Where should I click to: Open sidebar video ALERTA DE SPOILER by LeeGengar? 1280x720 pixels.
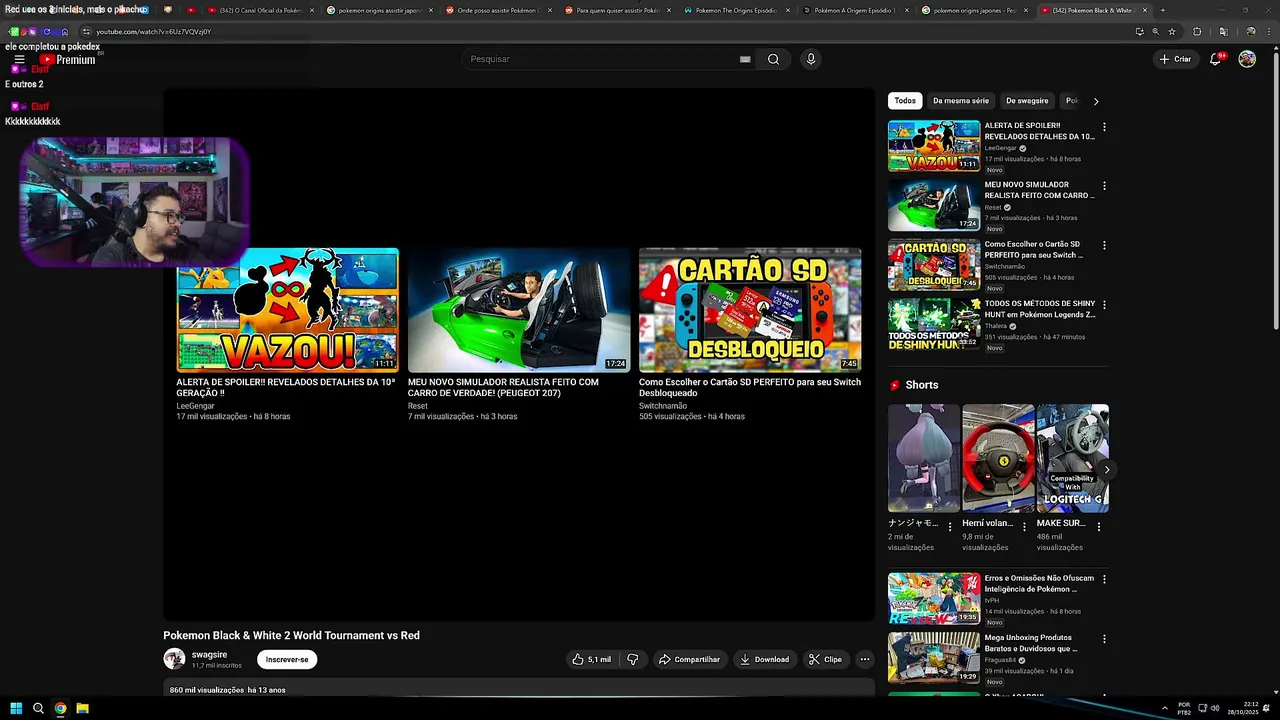tap(934, 146)
